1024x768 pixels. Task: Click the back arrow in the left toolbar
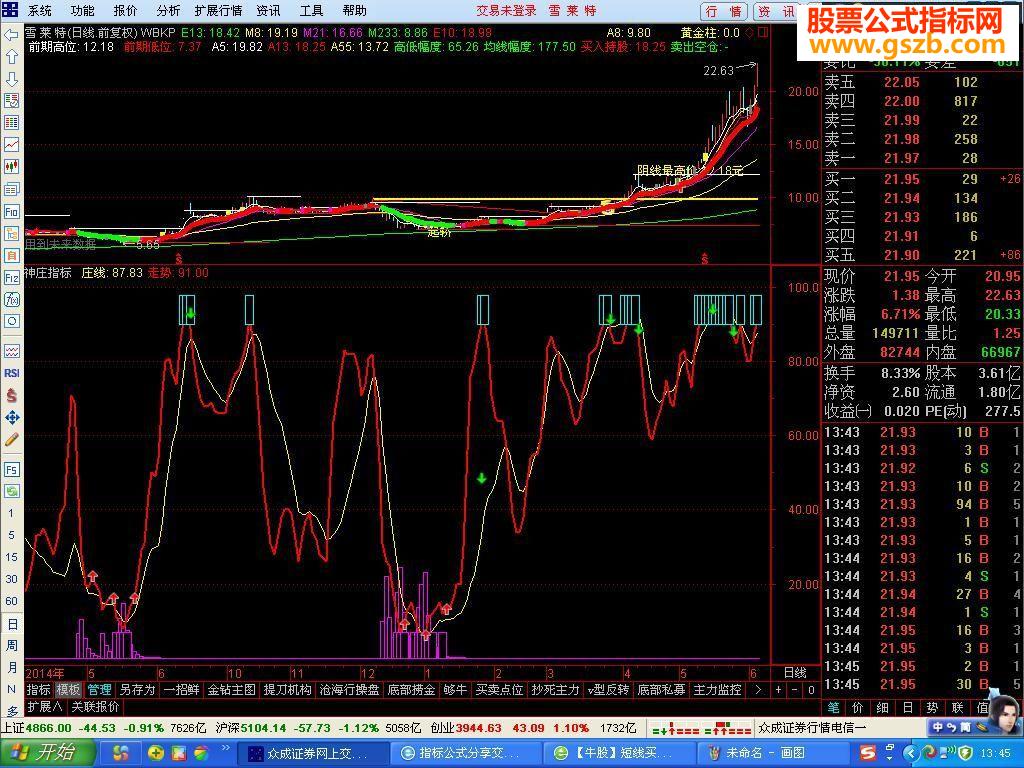coord(11,35)
